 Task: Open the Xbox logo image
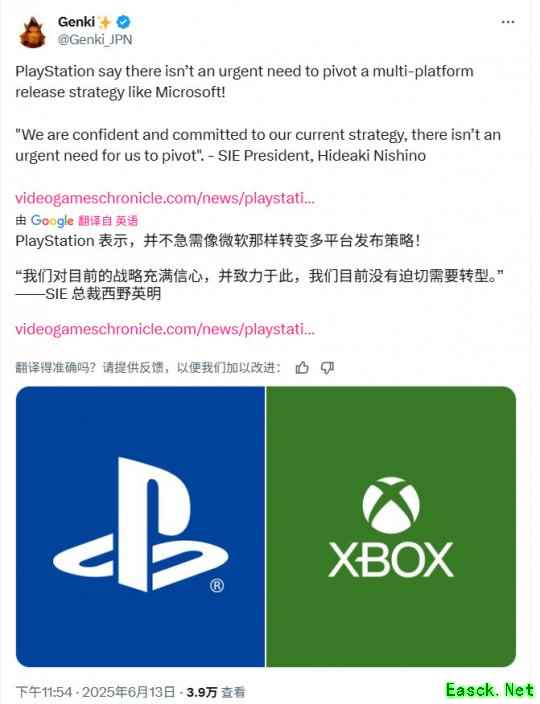tap(391, 526)
